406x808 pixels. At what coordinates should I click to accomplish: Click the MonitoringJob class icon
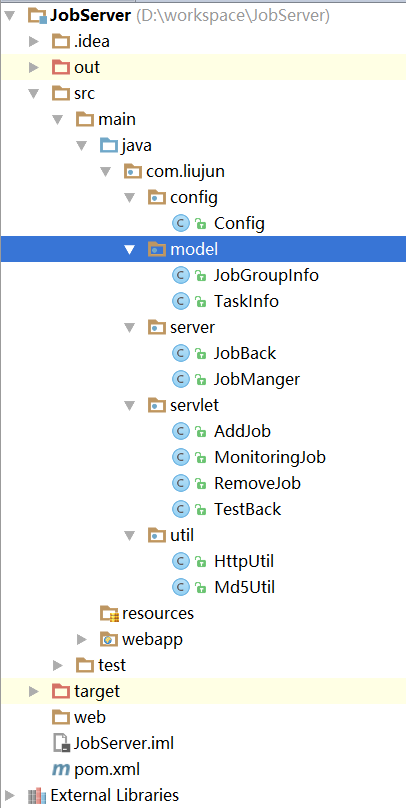[180, 457]
